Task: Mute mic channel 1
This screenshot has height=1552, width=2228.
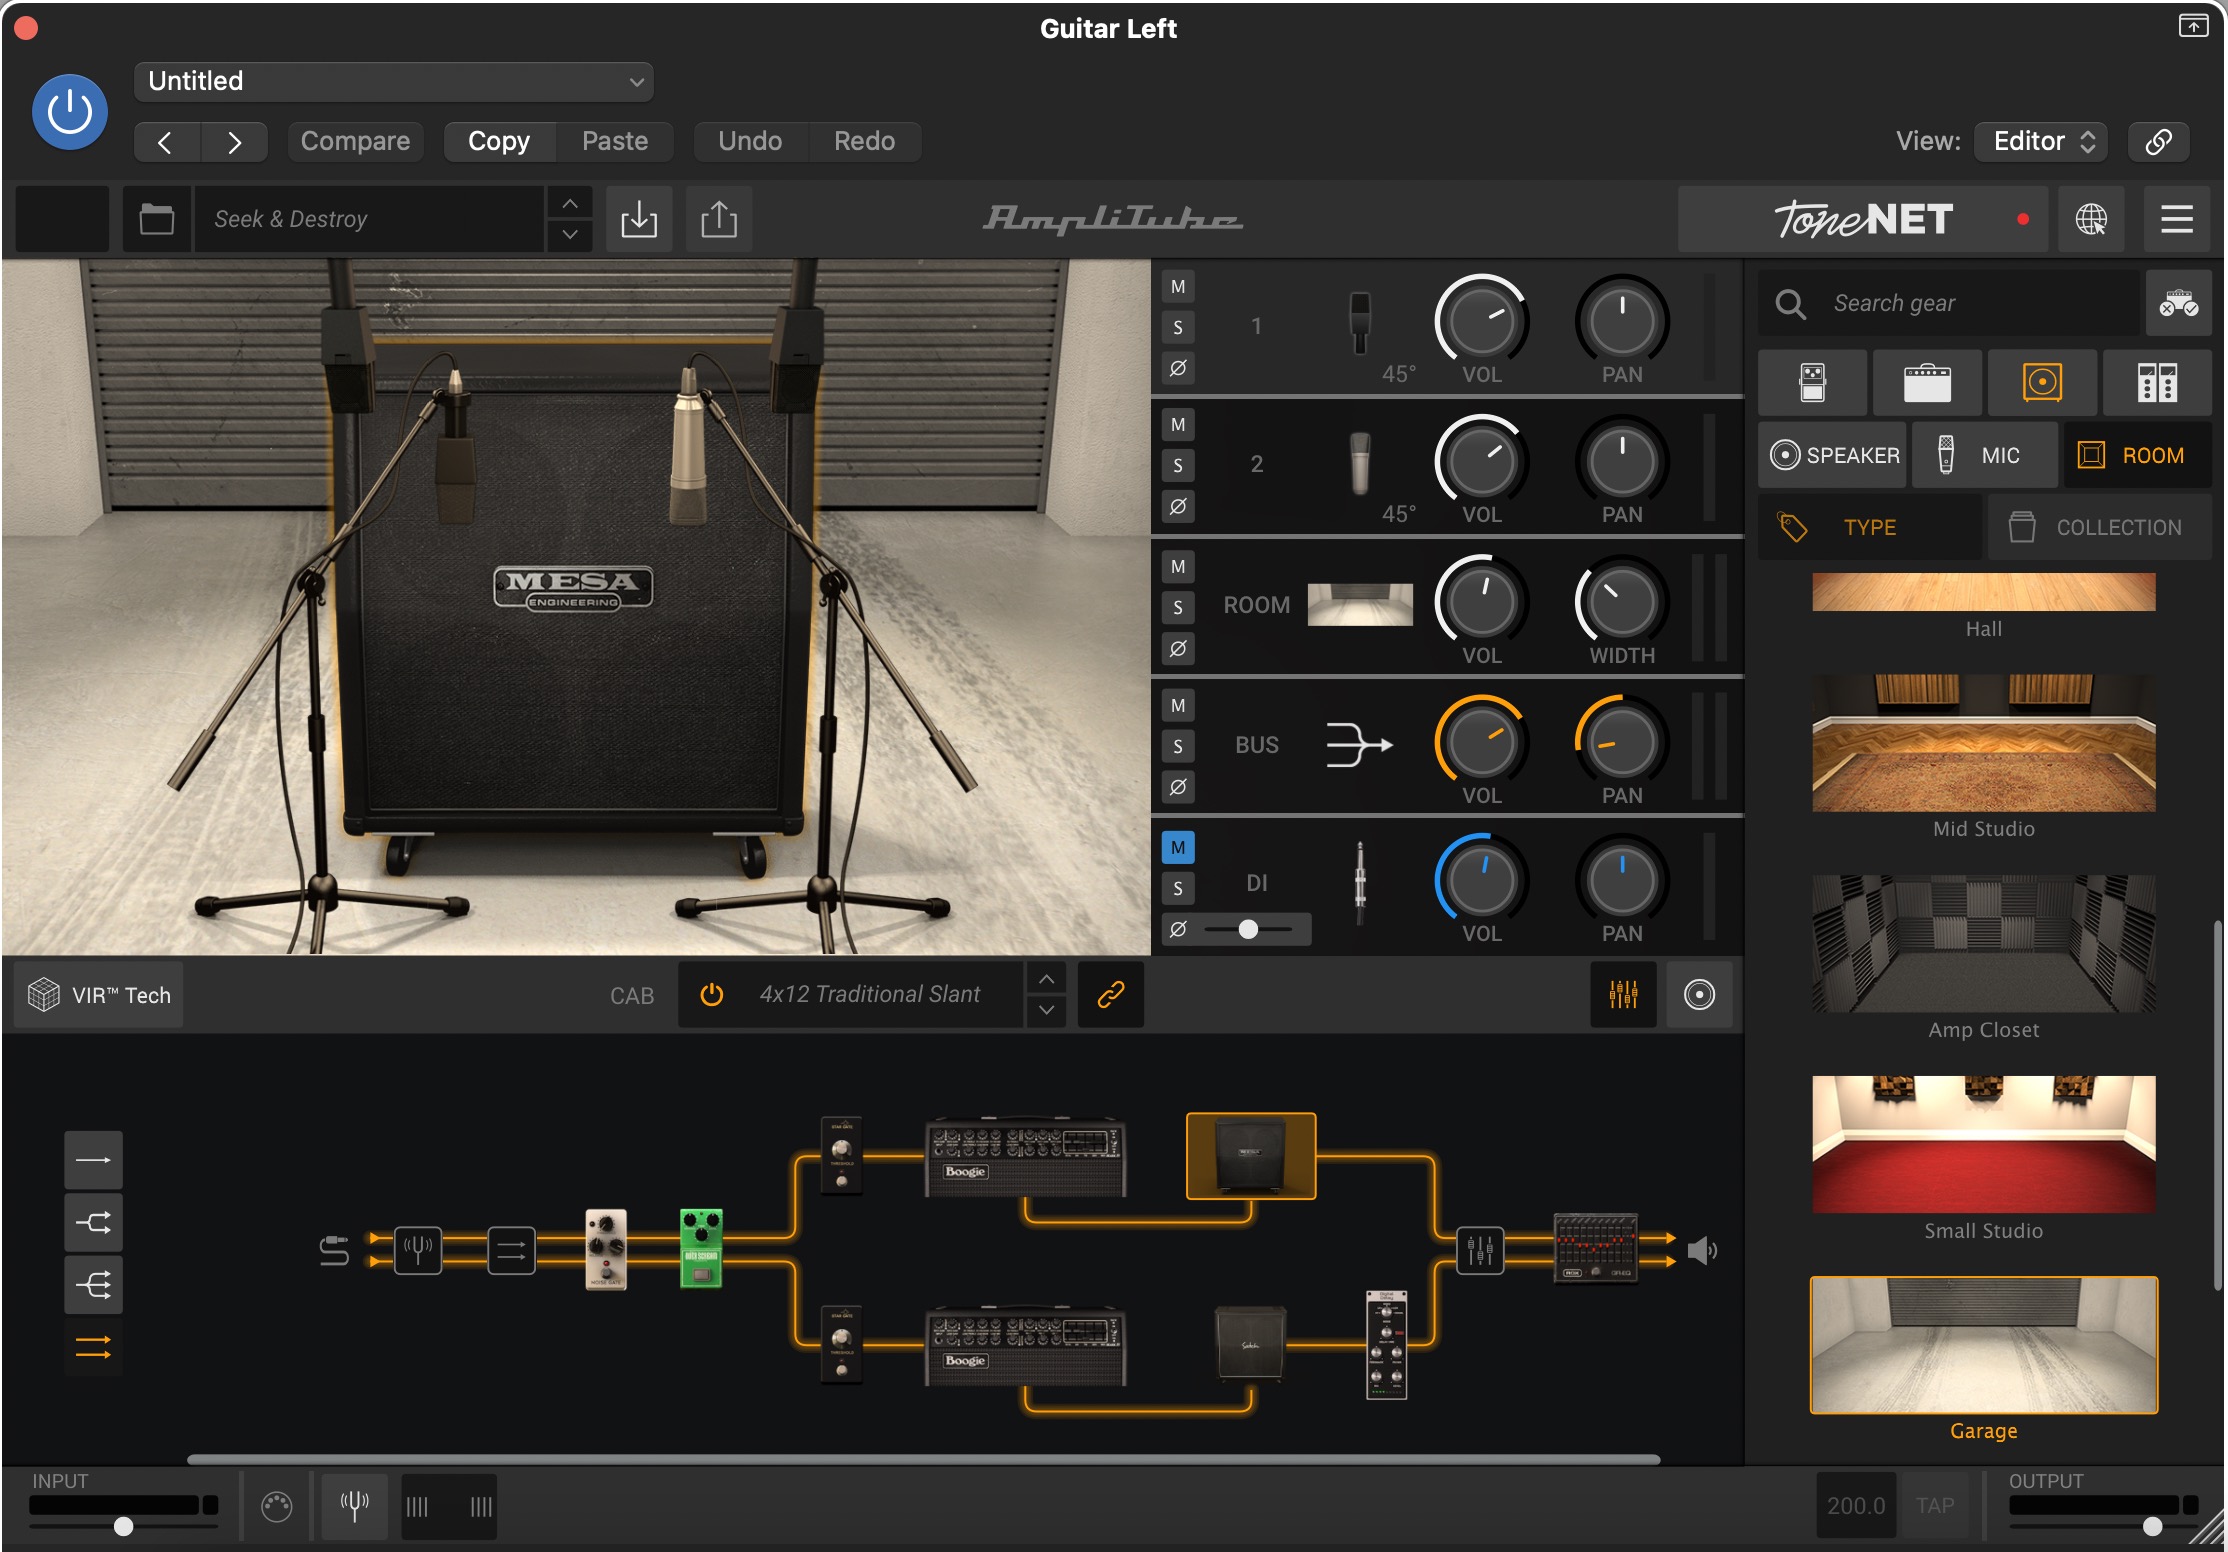Action: [1178, 287]
